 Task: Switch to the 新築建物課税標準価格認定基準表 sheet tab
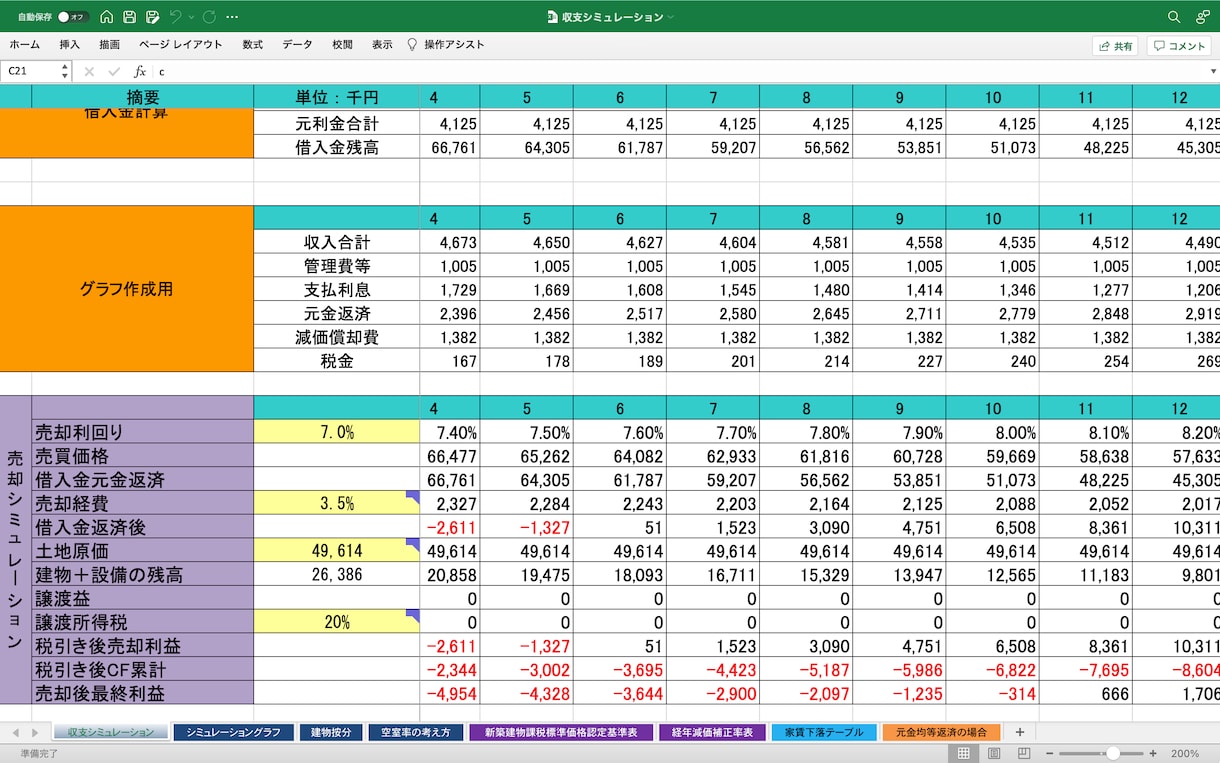tap(561, 732)
